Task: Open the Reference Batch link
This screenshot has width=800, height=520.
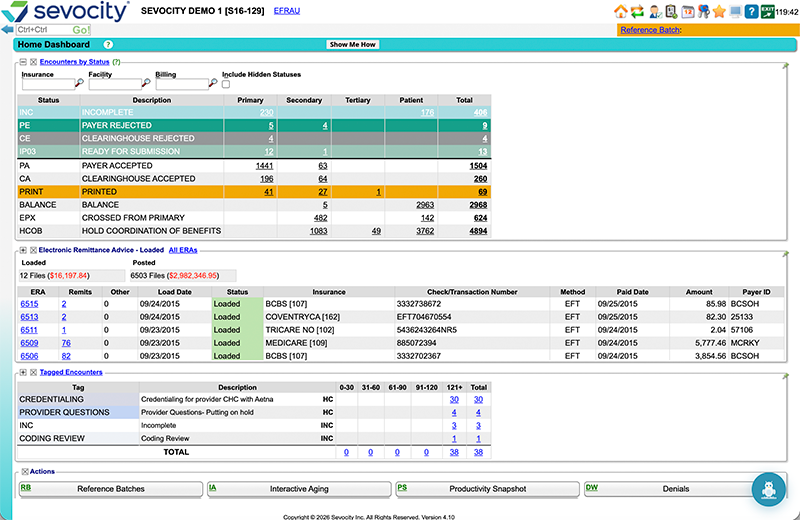Action: coord(650,30)
